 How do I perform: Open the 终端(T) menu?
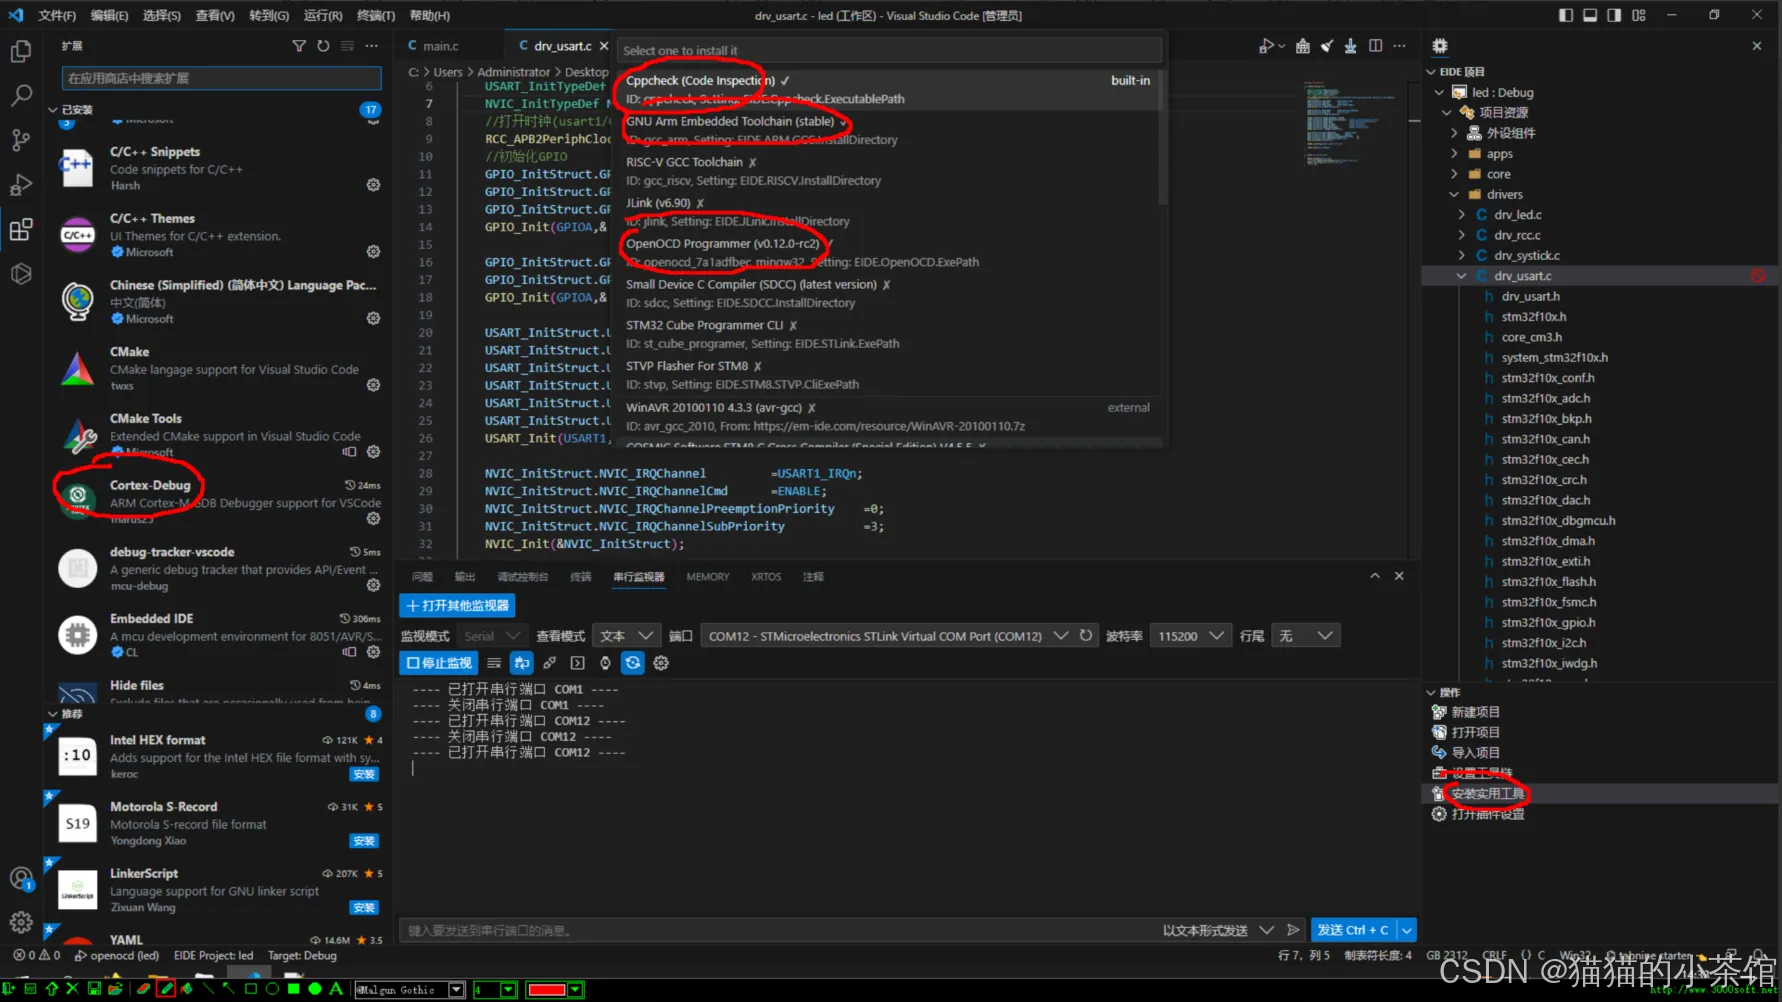pos(376,15)
